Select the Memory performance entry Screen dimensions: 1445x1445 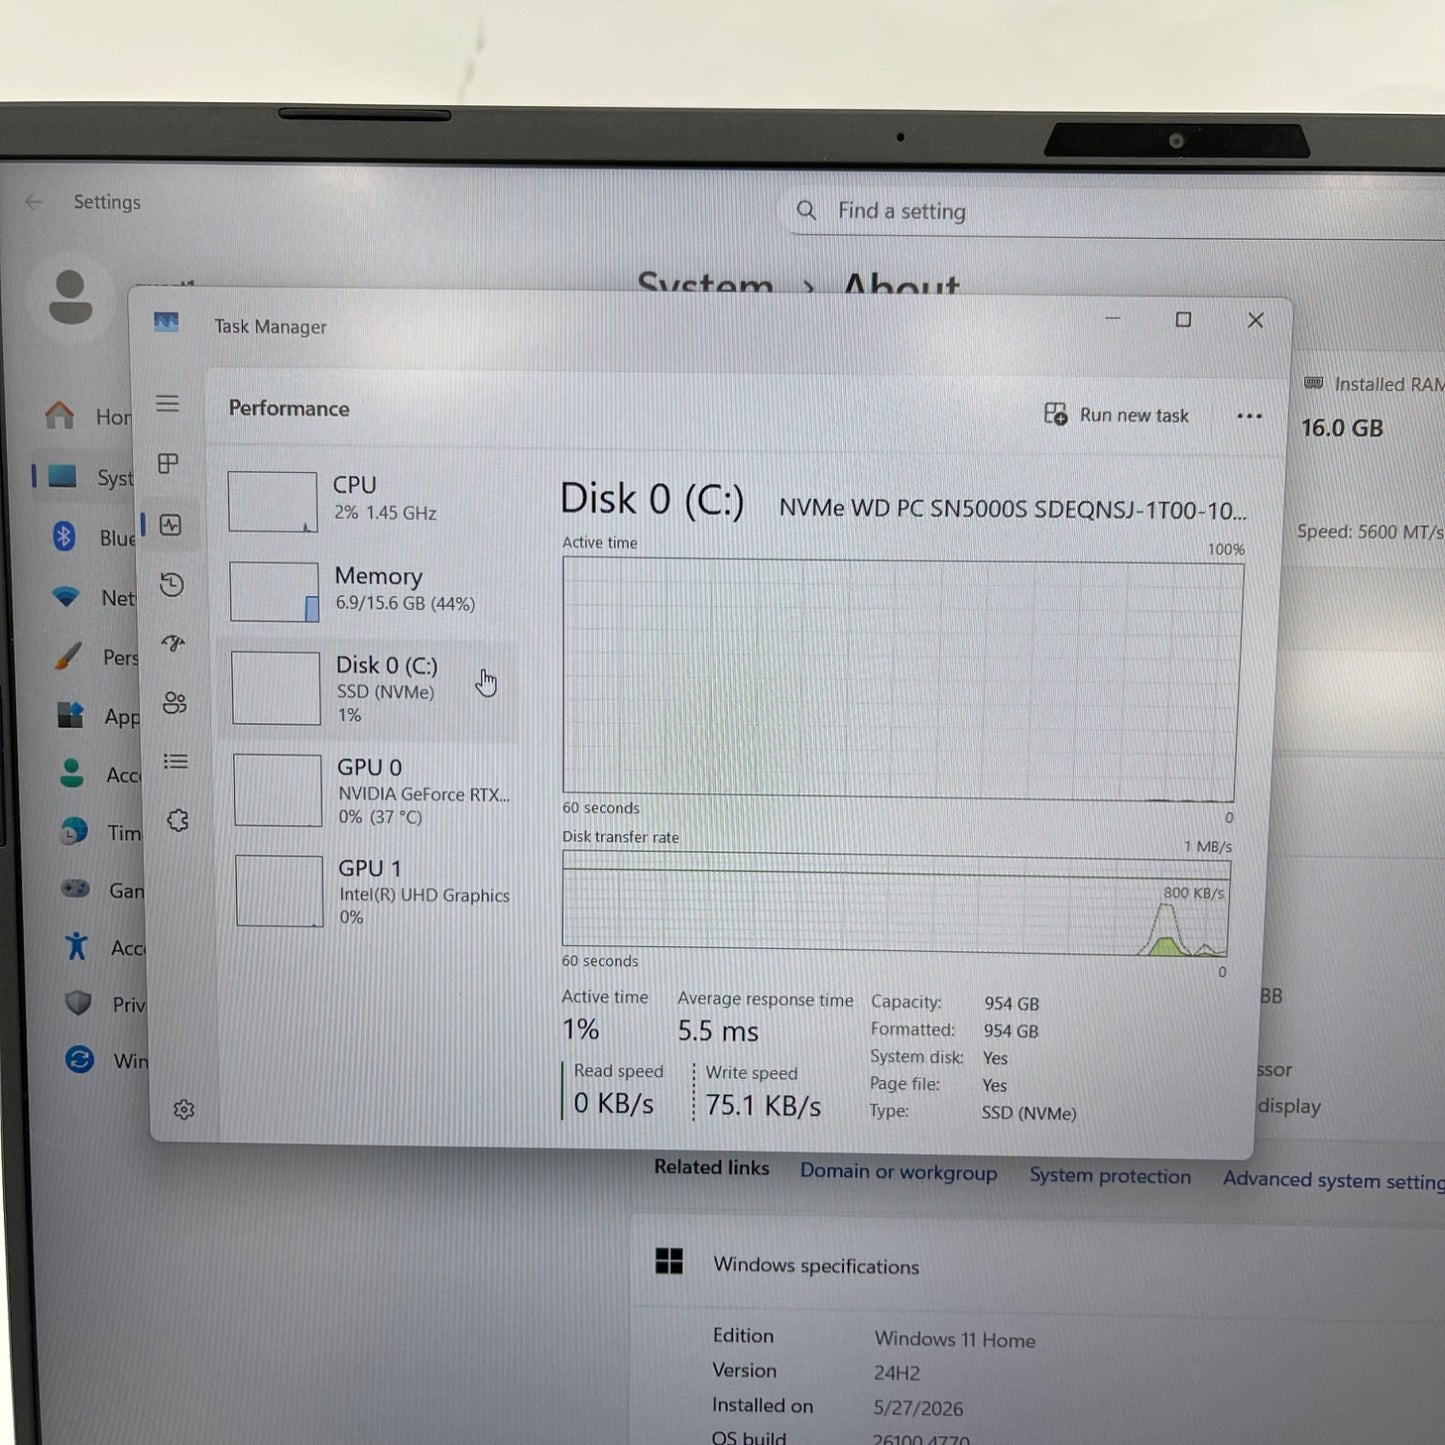(x=367, y=590)
